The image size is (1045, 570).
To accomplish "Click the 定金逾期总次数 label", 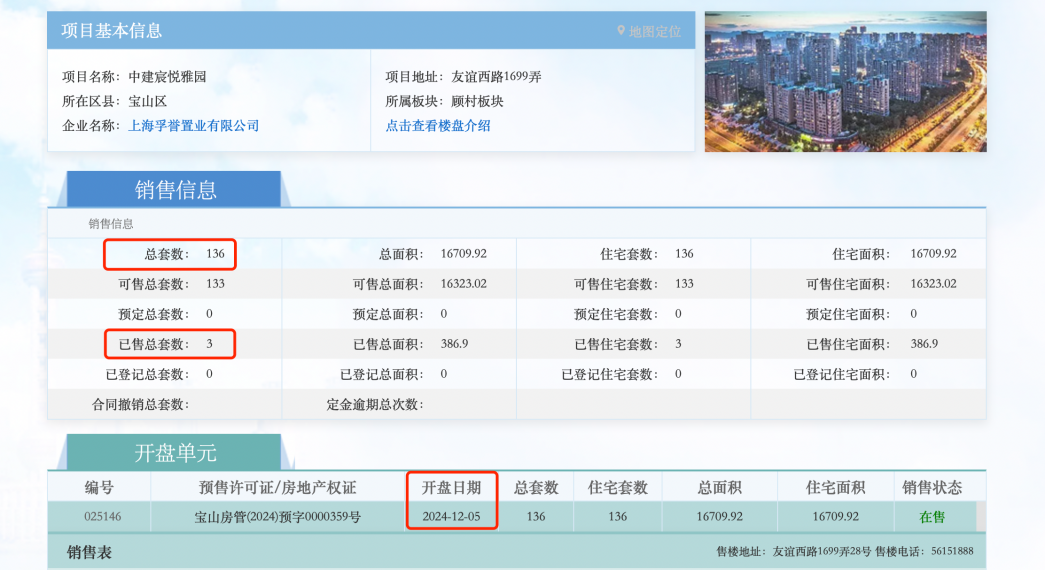I will coord(375,405).
